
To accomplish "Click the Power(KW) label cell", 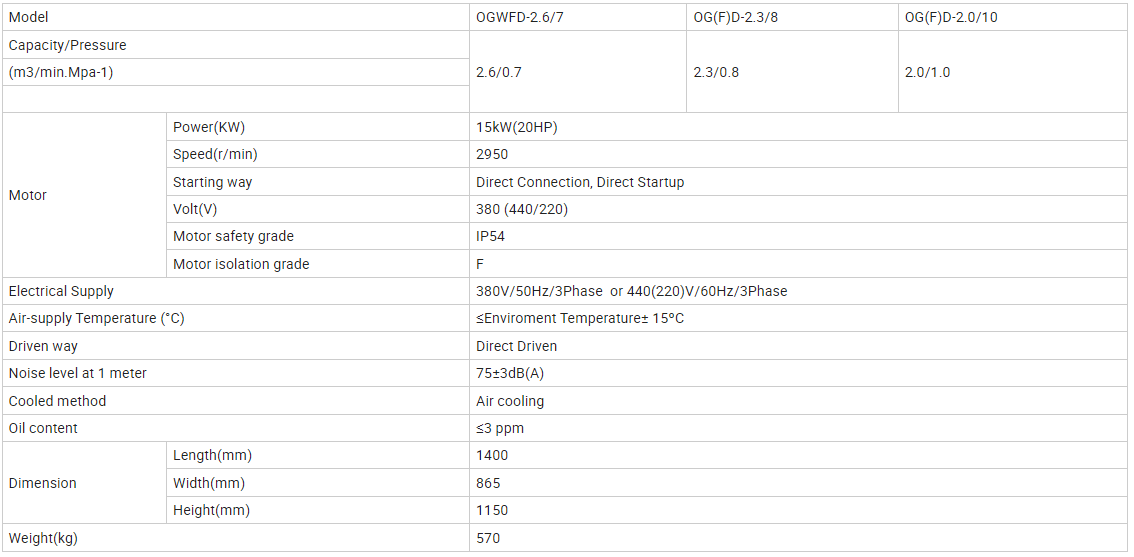I will point(318,127).
